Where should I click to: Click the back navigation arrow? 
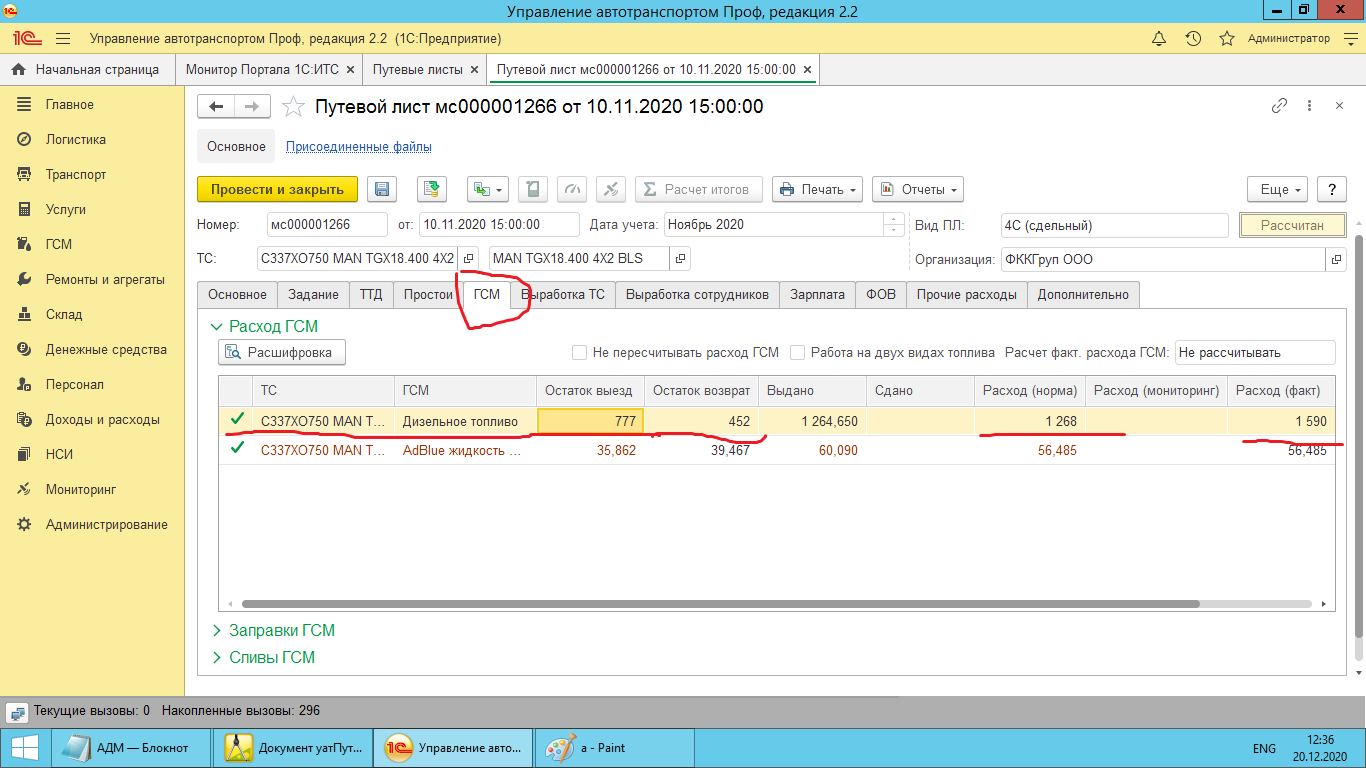click(x=216, y=106)
